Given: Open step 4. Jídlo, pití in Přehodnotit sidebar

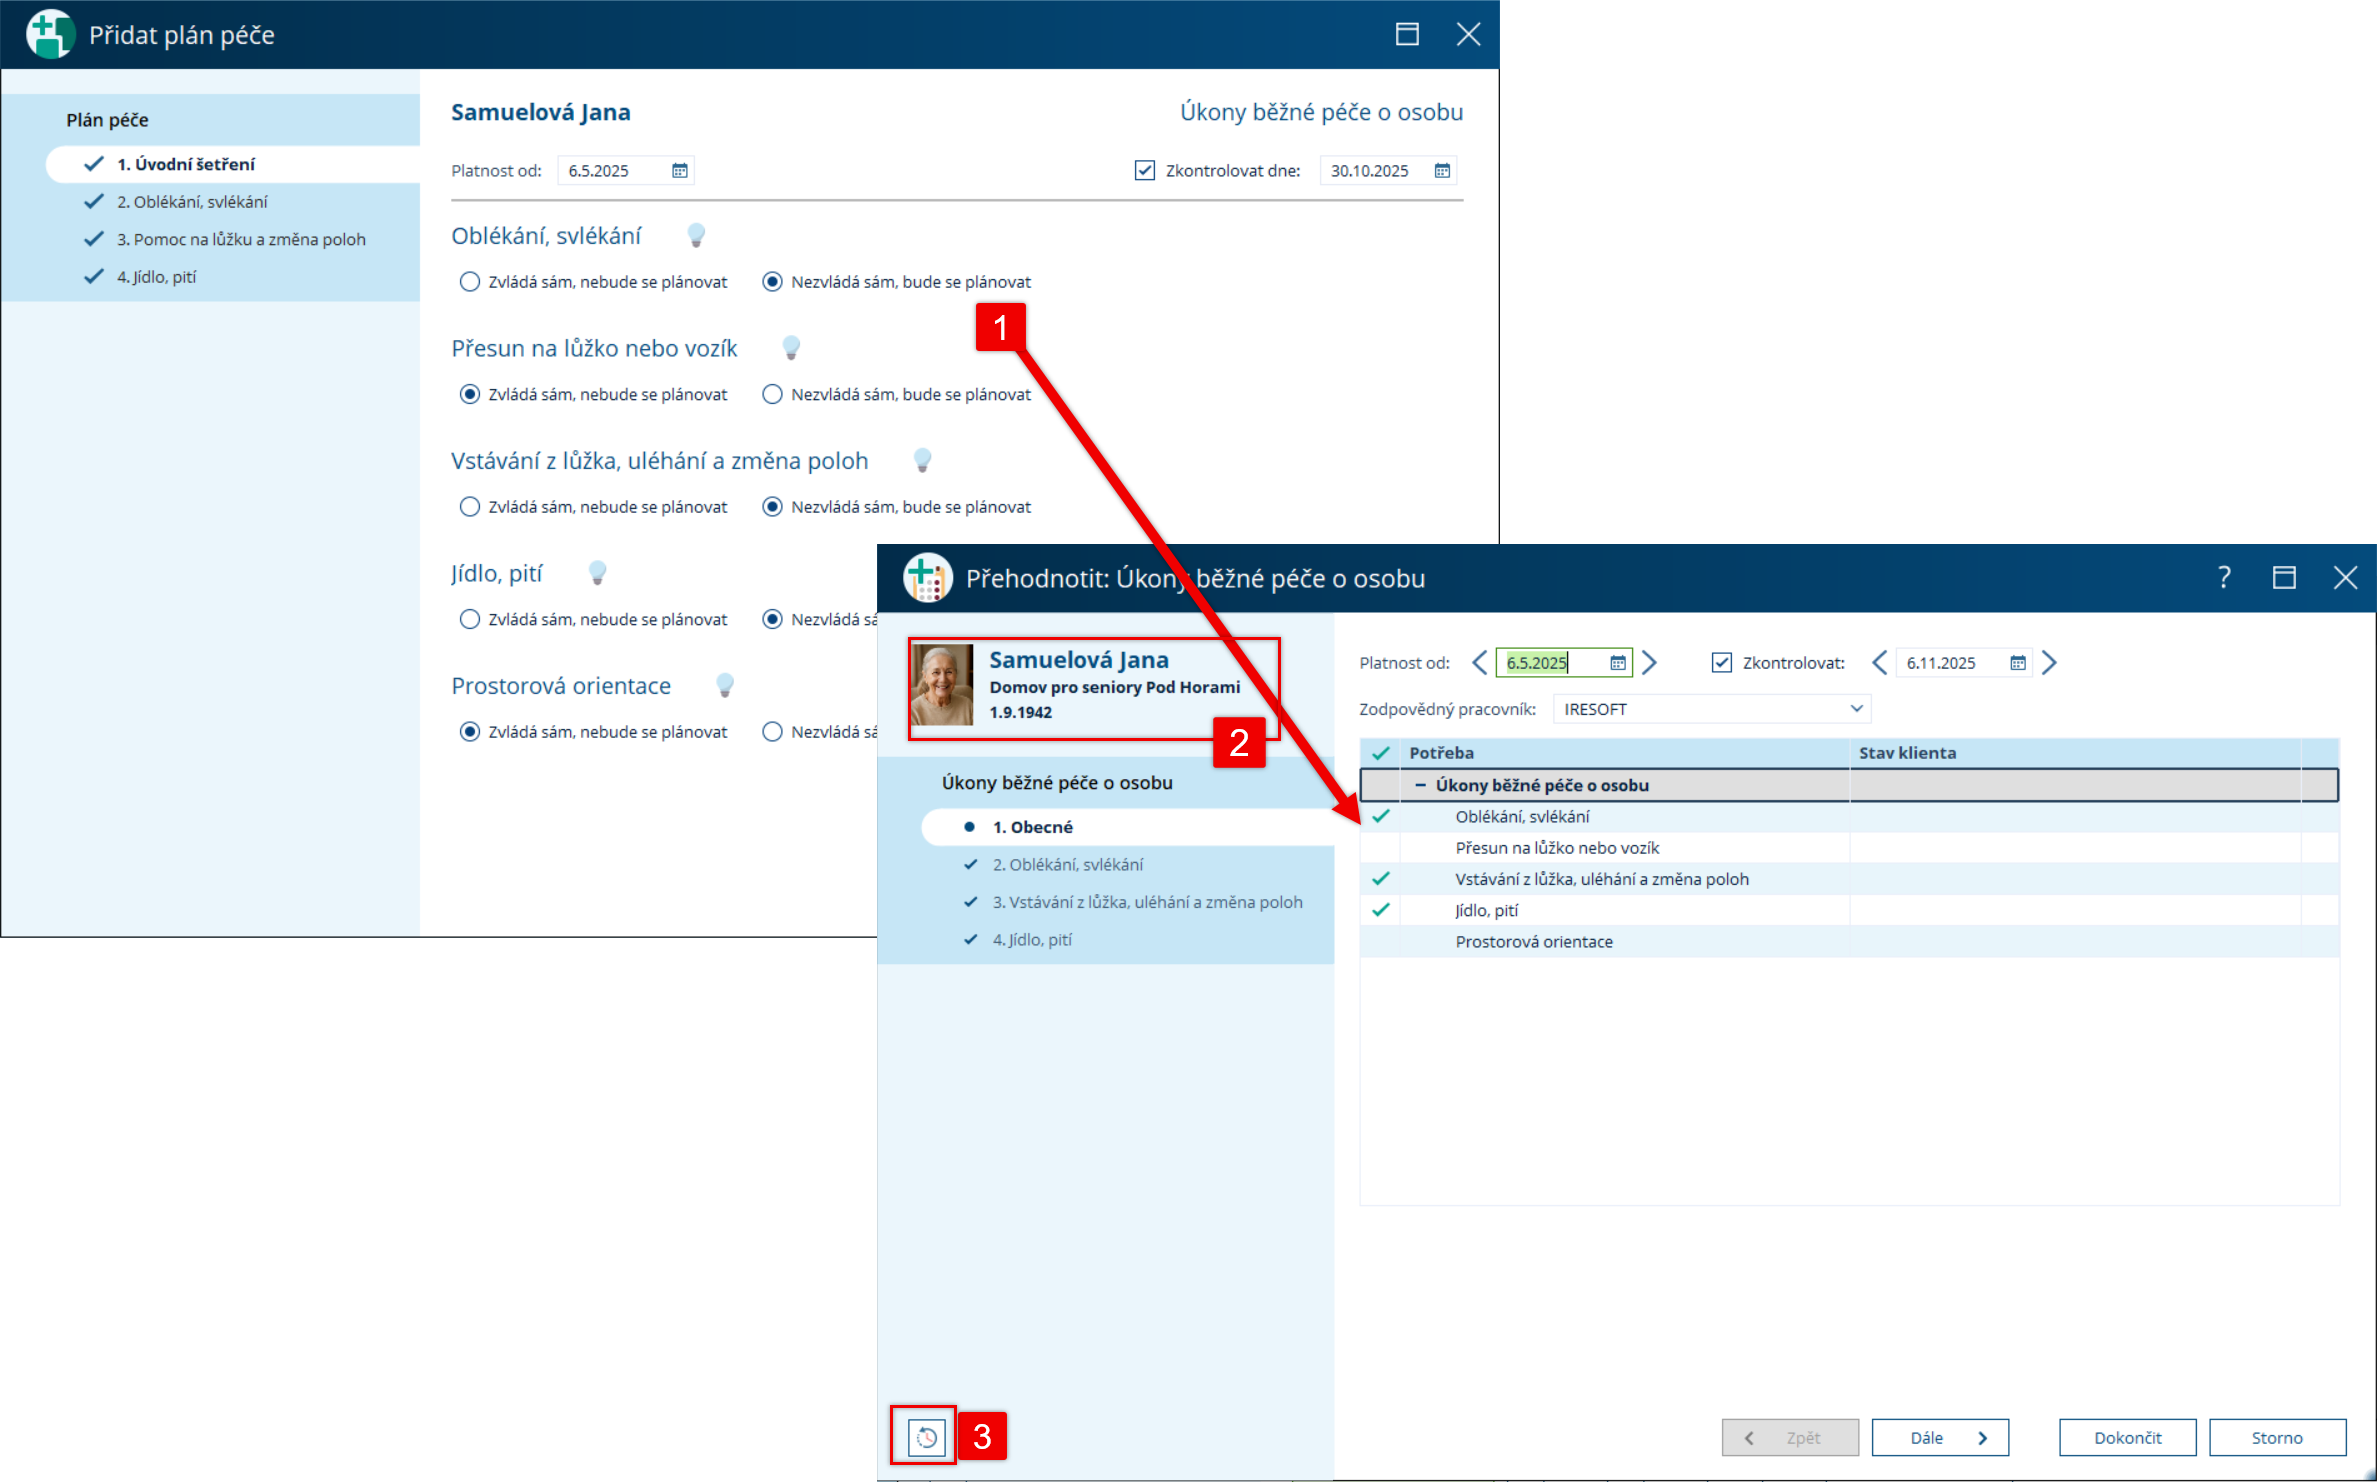Looking at the screenshot, I should [x=1031, y=940].
